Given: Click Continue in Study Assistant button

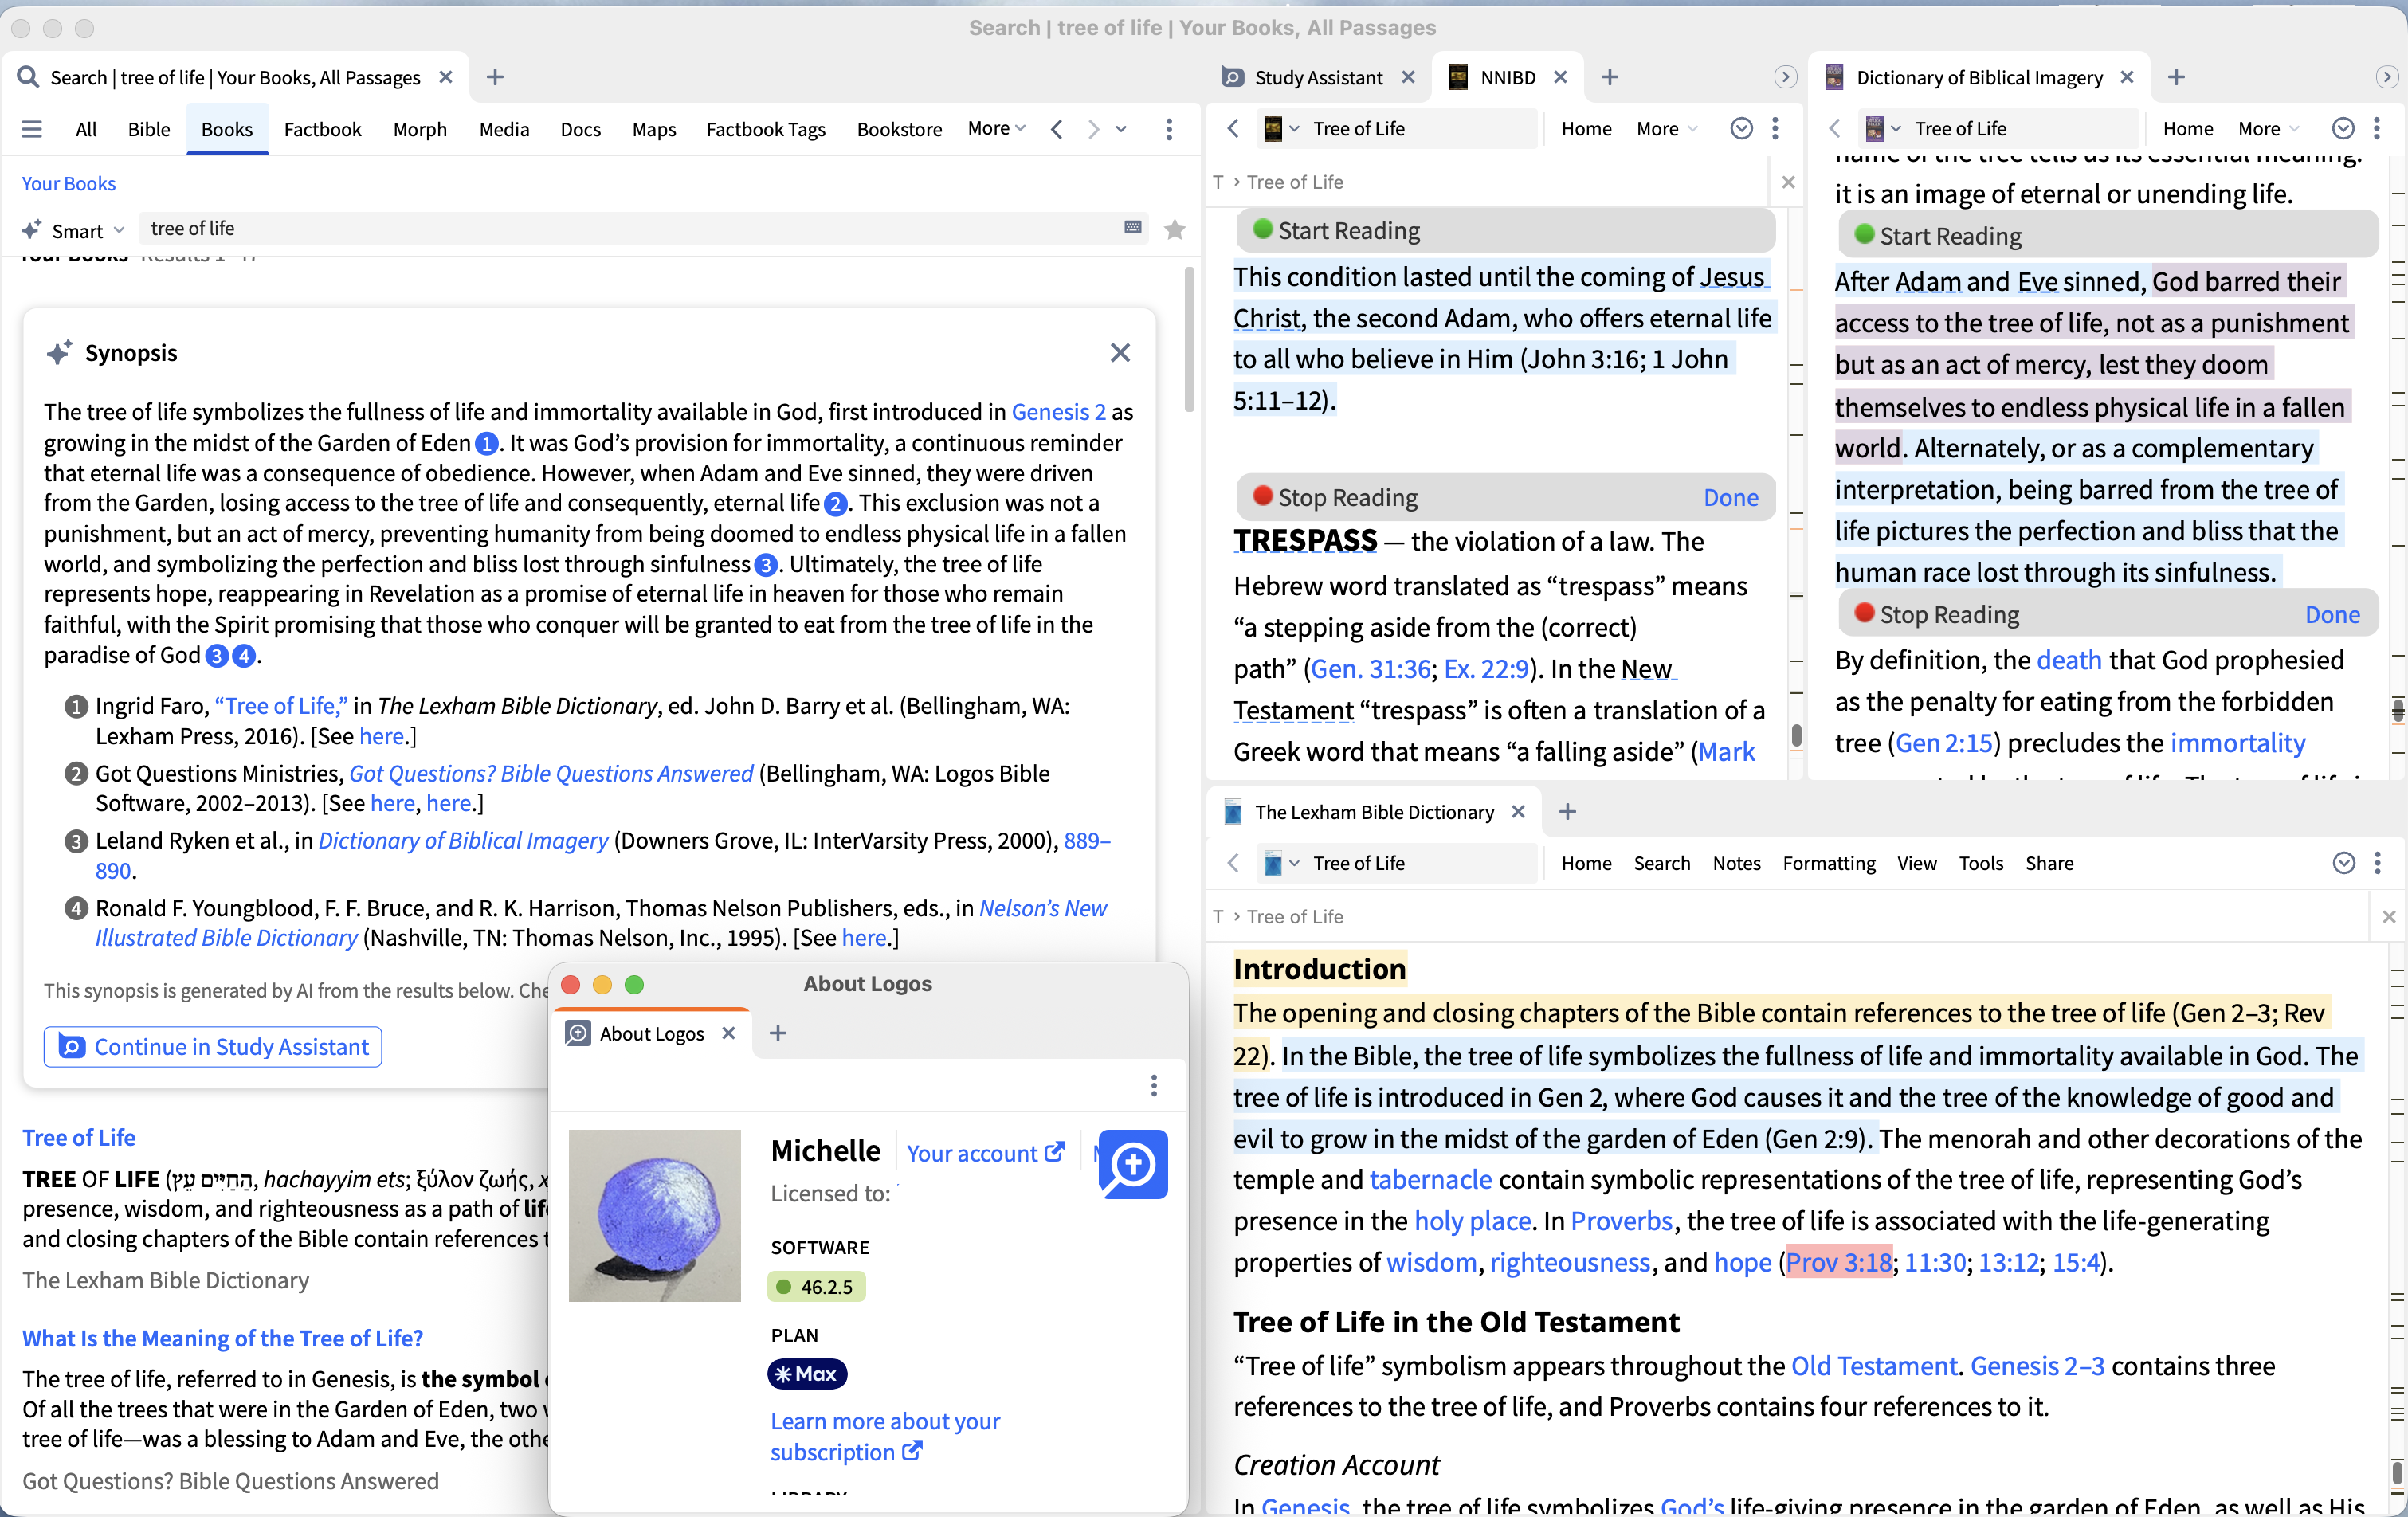Looking at the screenshot, I should tap(213, 1046).
